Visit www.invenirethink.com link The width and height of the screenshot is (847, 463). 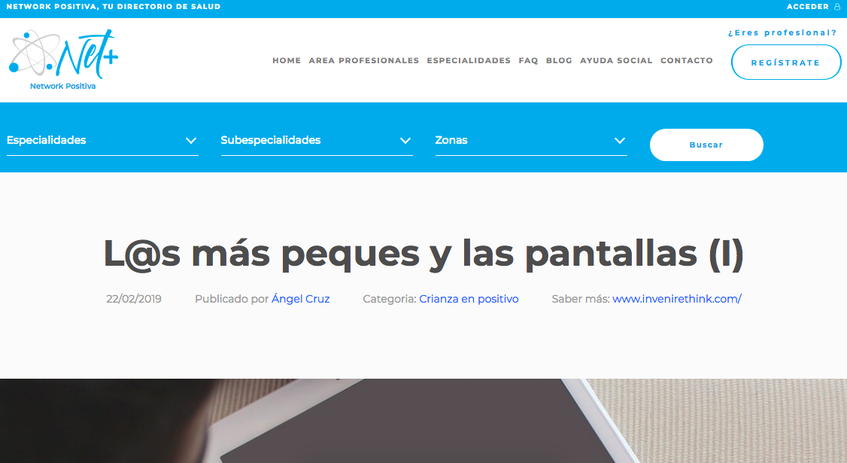coord(677,299)
